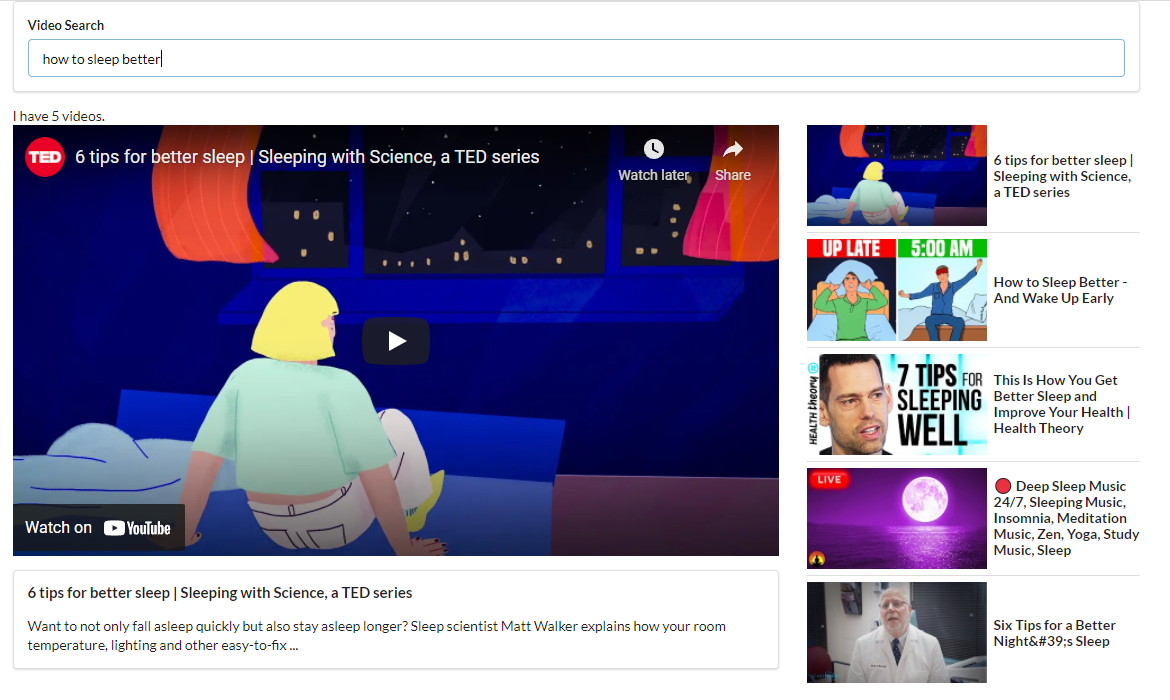
Task: Select the How to Sleep Better thumbnail
Action: coord(896,290)
